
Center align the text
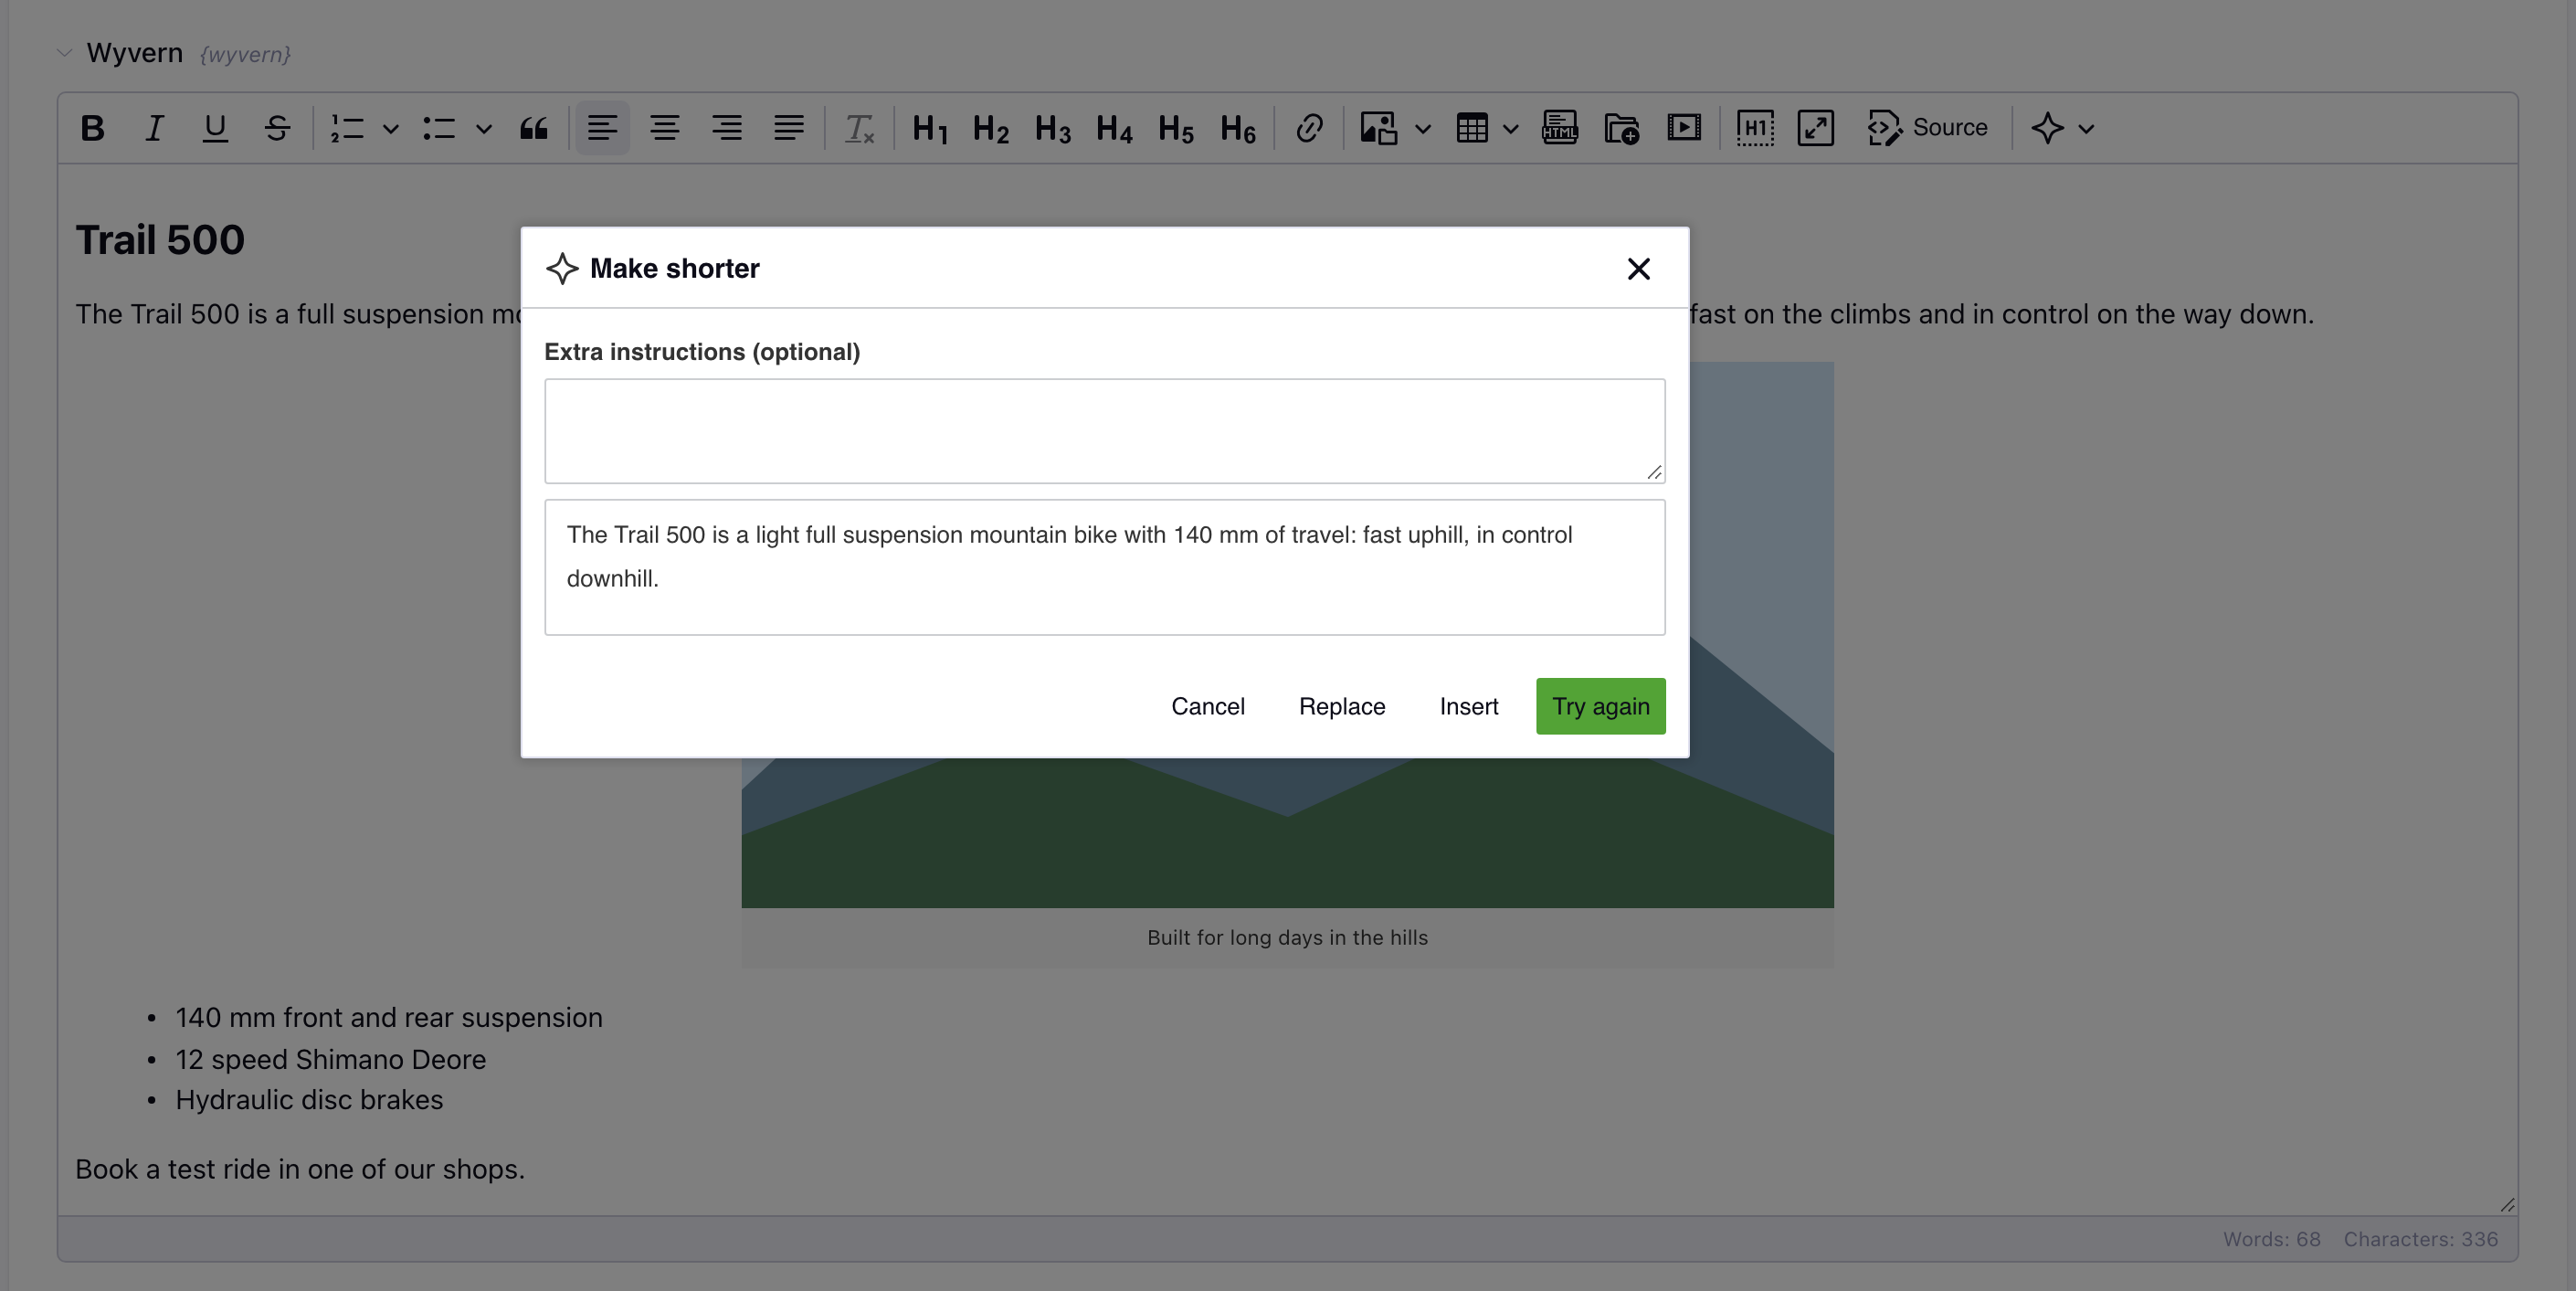[665, 128]
